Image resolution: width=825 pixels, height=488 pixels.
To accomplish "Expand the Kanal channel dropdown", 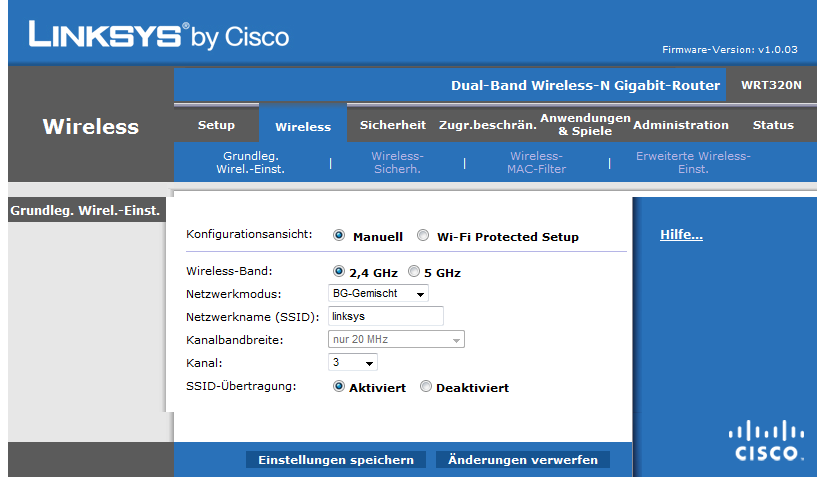I will tap(353, 362).
